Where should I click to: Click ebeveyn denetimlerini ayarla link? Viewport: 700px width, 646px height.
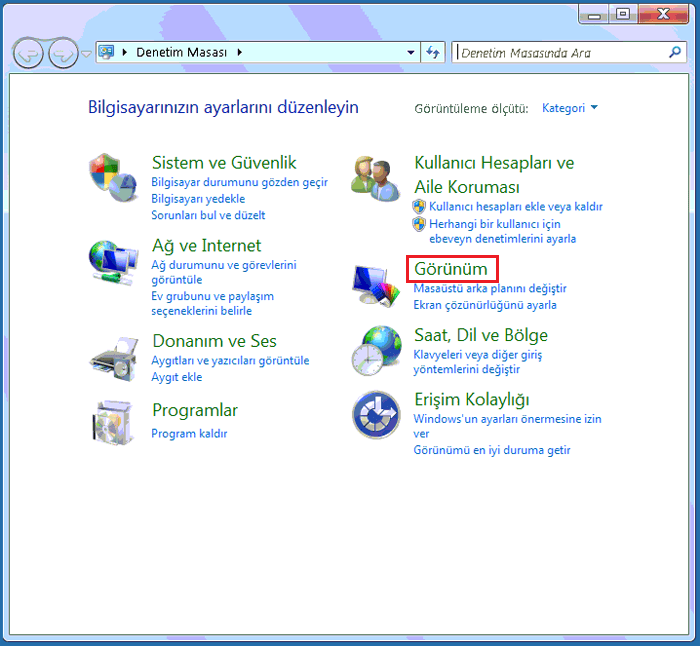pos(502,231)
